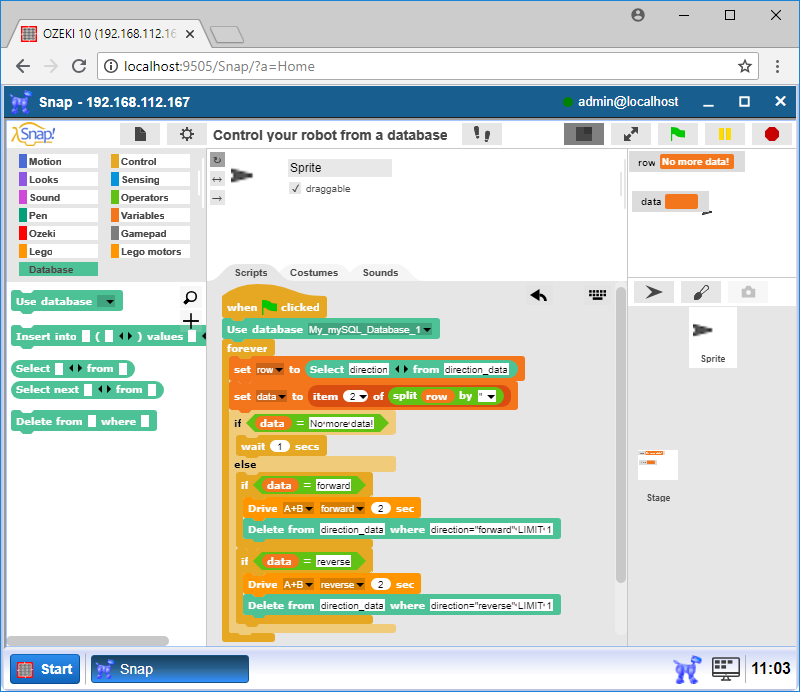Click the 'No more data!' comparison field
800x692 pixels.
[341, 424]
